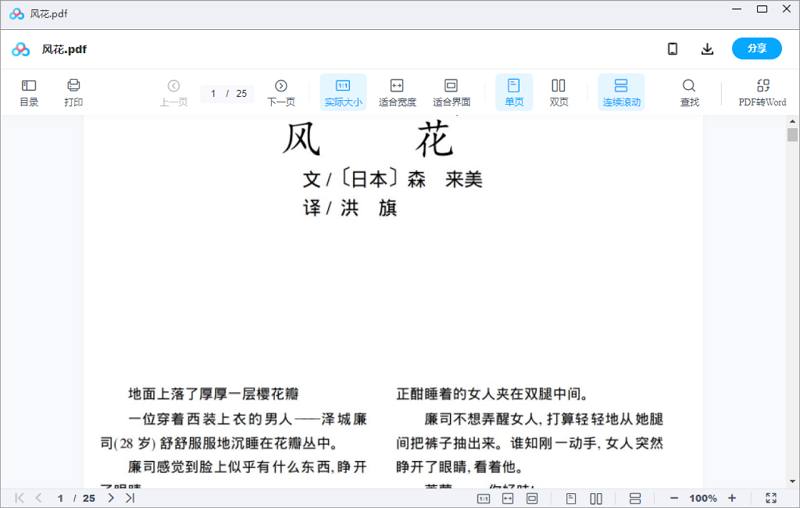This screenshot has height=508, width=800.
Task: Open the 查找 search tool
Action: [689, 92]
